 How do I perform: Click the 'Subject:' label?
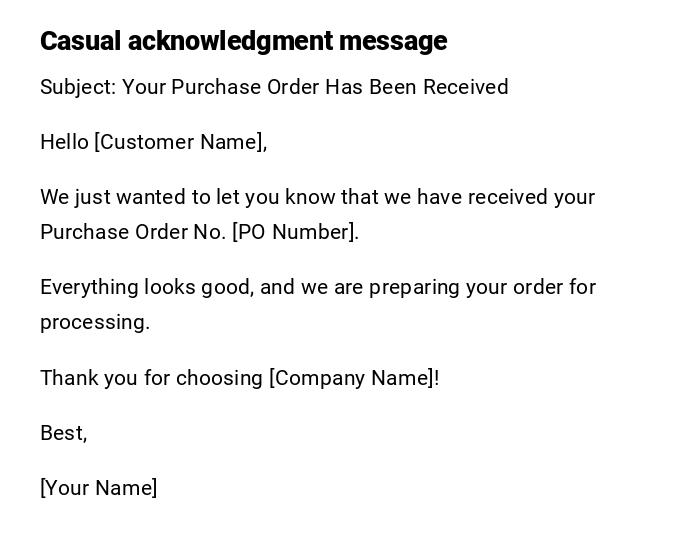[x=78, y=87]
